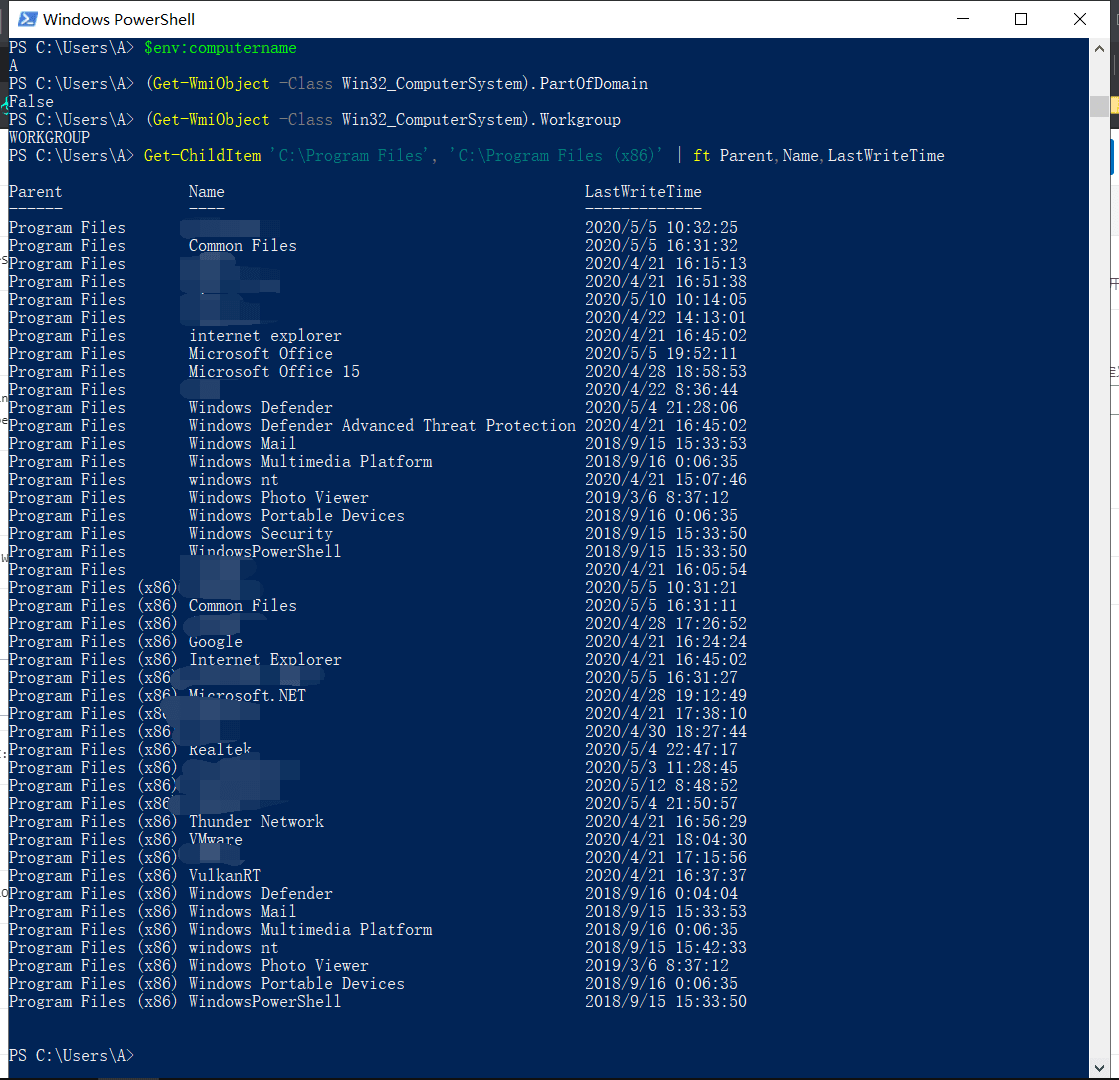Click the 'VulkanRT' folder entry

coord(225,875)
